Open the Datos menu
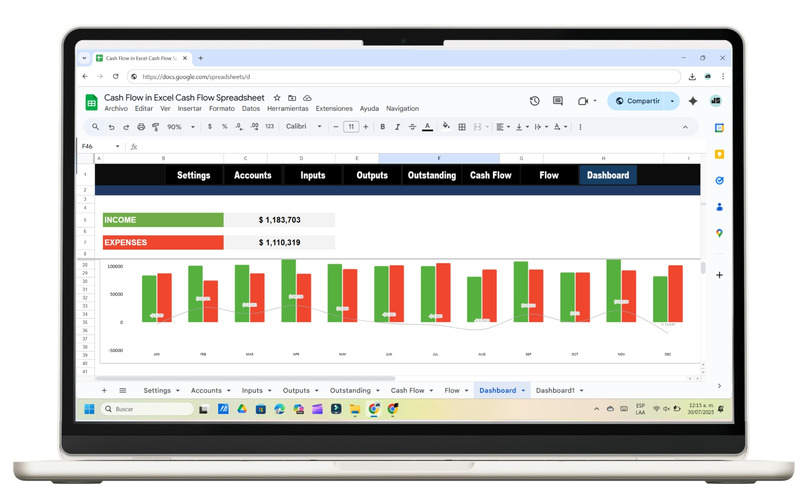The image size is (800, 500). [x=251, y=109]
